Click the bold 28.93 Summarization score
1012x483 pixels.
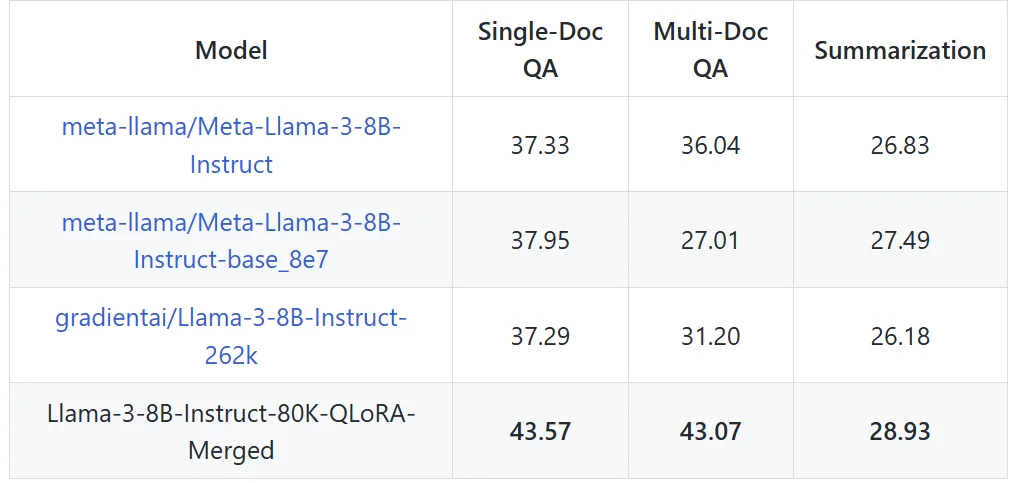click(900, 431)
